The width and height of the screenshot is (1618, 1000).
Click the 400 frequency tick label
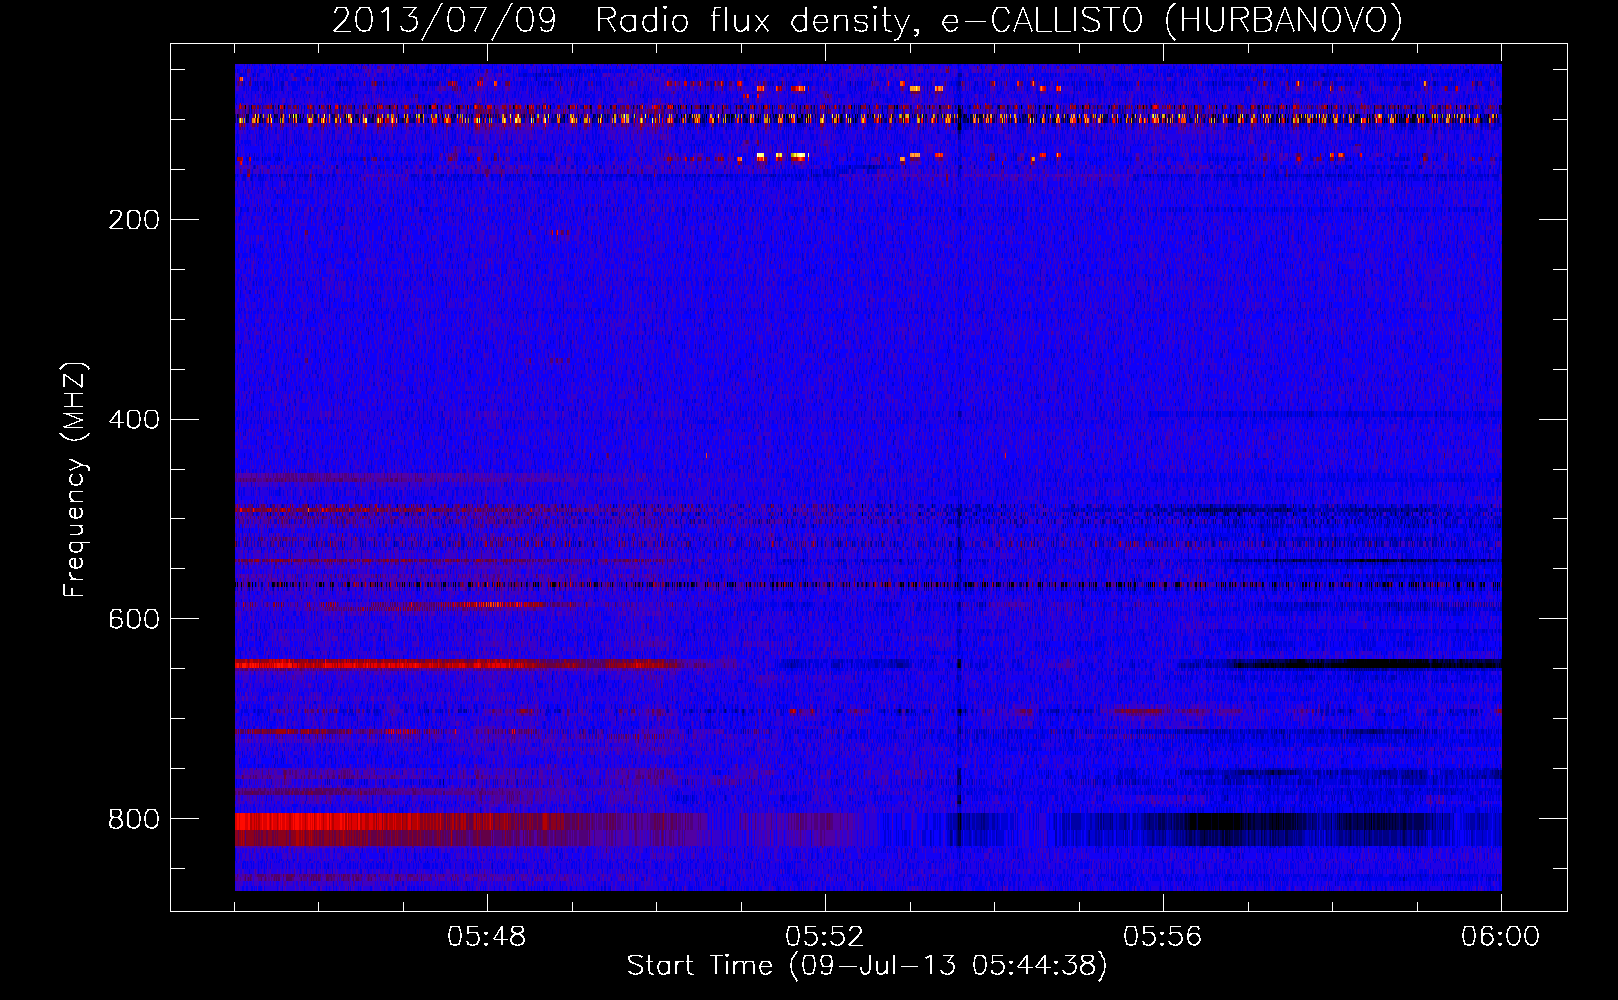coord(134,420)
